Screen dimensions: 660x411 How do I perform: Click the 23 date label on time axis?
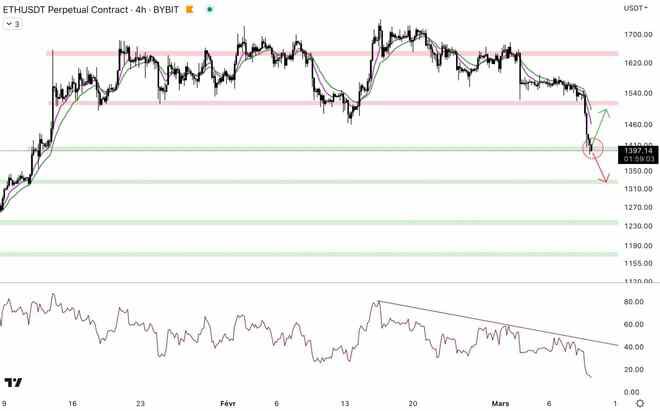pyautogui.click(x=140, y=403)
